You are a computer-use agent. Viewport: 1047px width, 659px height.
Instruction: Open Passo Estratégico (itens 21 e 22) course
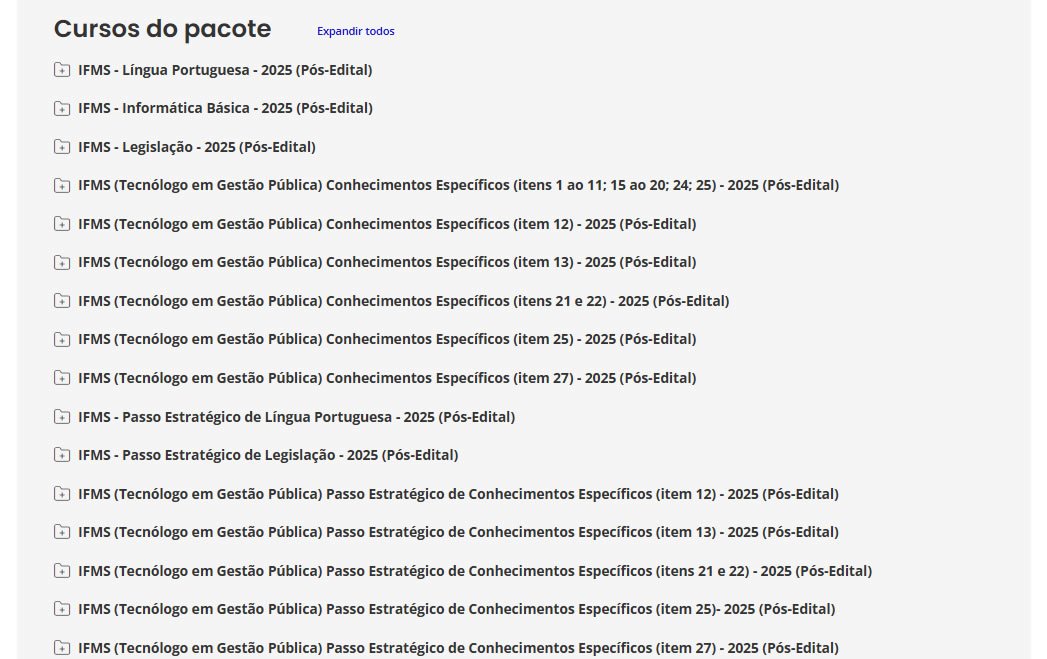click(x=475, y=571)
